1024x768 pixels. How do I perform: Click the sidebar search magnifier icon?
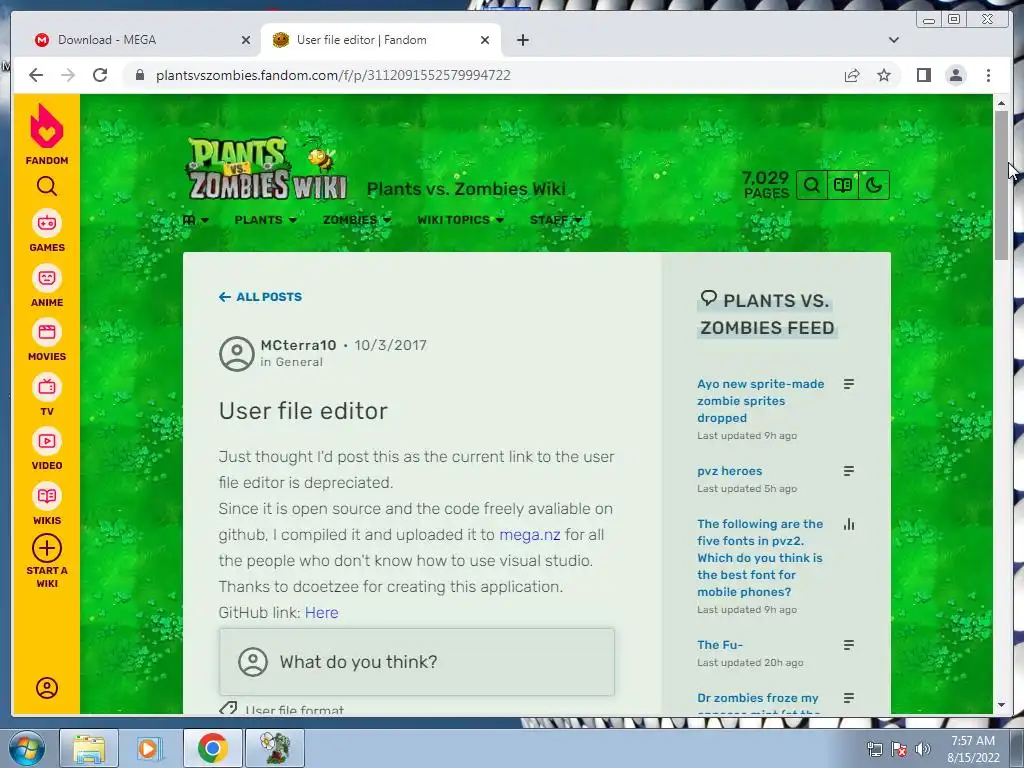coord(46,187)
